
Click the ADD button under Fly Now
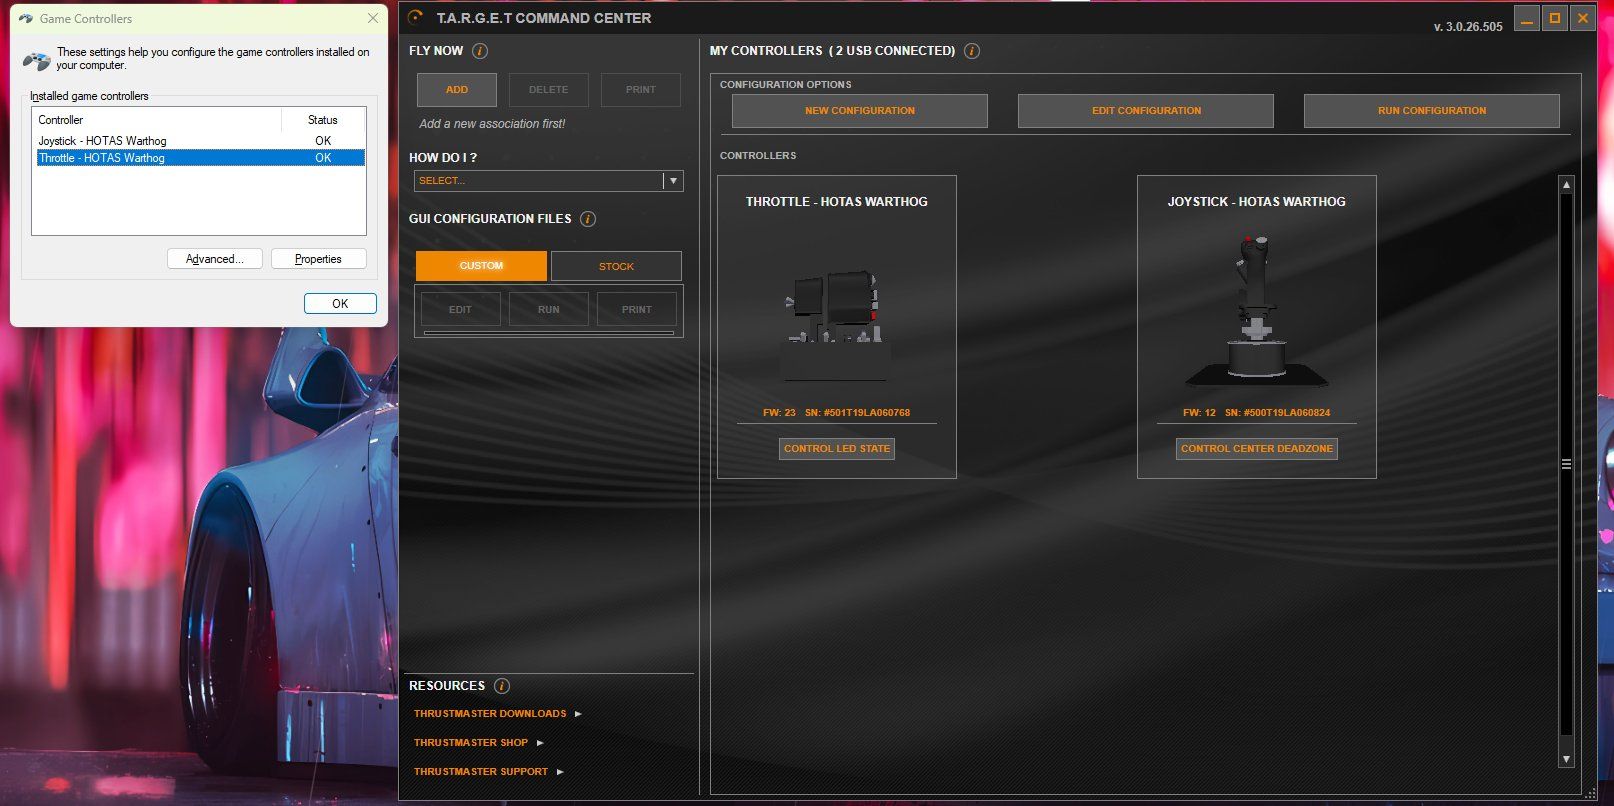[457, 90]
